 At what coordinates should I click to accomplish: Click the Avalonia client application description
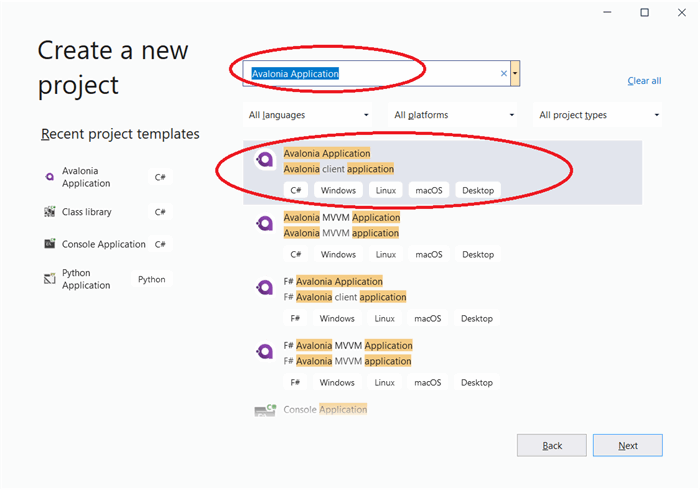coord(339,169)
